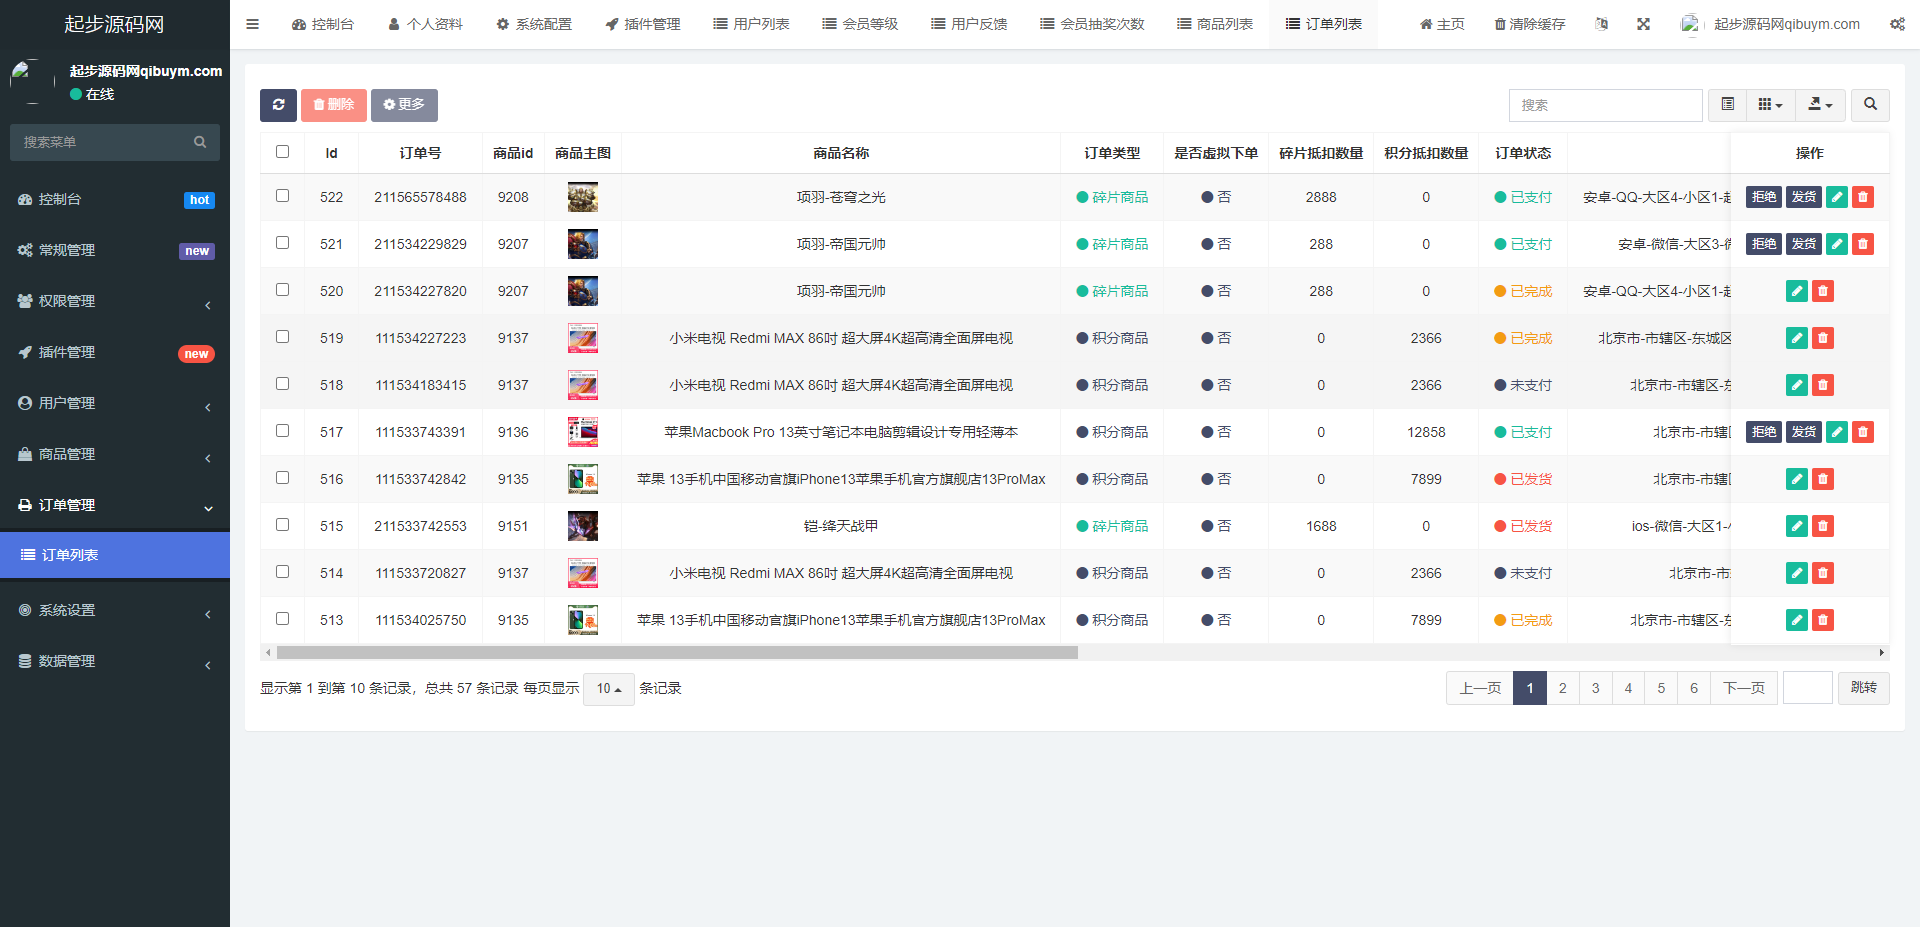The height and width of the screenshot is (927, 1920).
Task: Enter fullscreen using the expand arrows icon
Action: [1643, 24]
